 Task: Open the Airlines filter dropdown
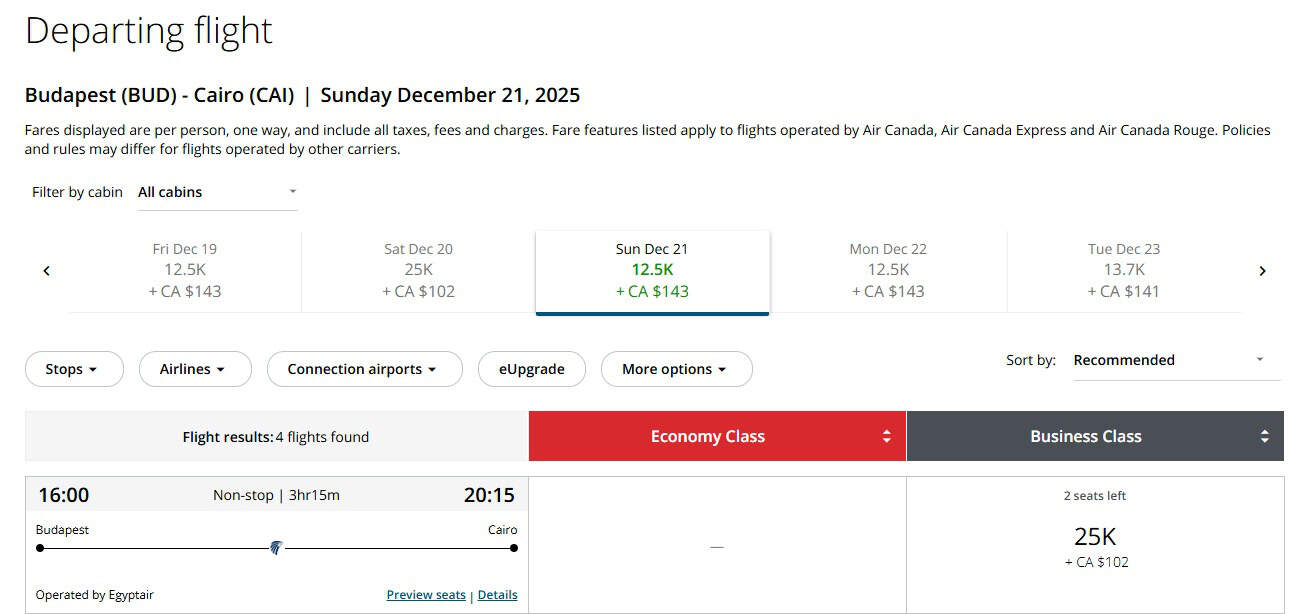tap(195, 369)
